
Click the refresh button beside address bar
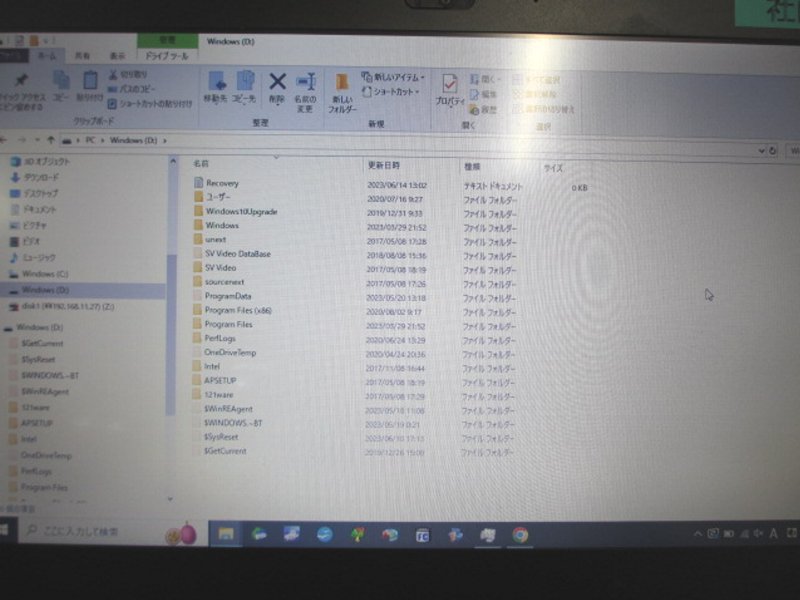(x=772, y=151)
